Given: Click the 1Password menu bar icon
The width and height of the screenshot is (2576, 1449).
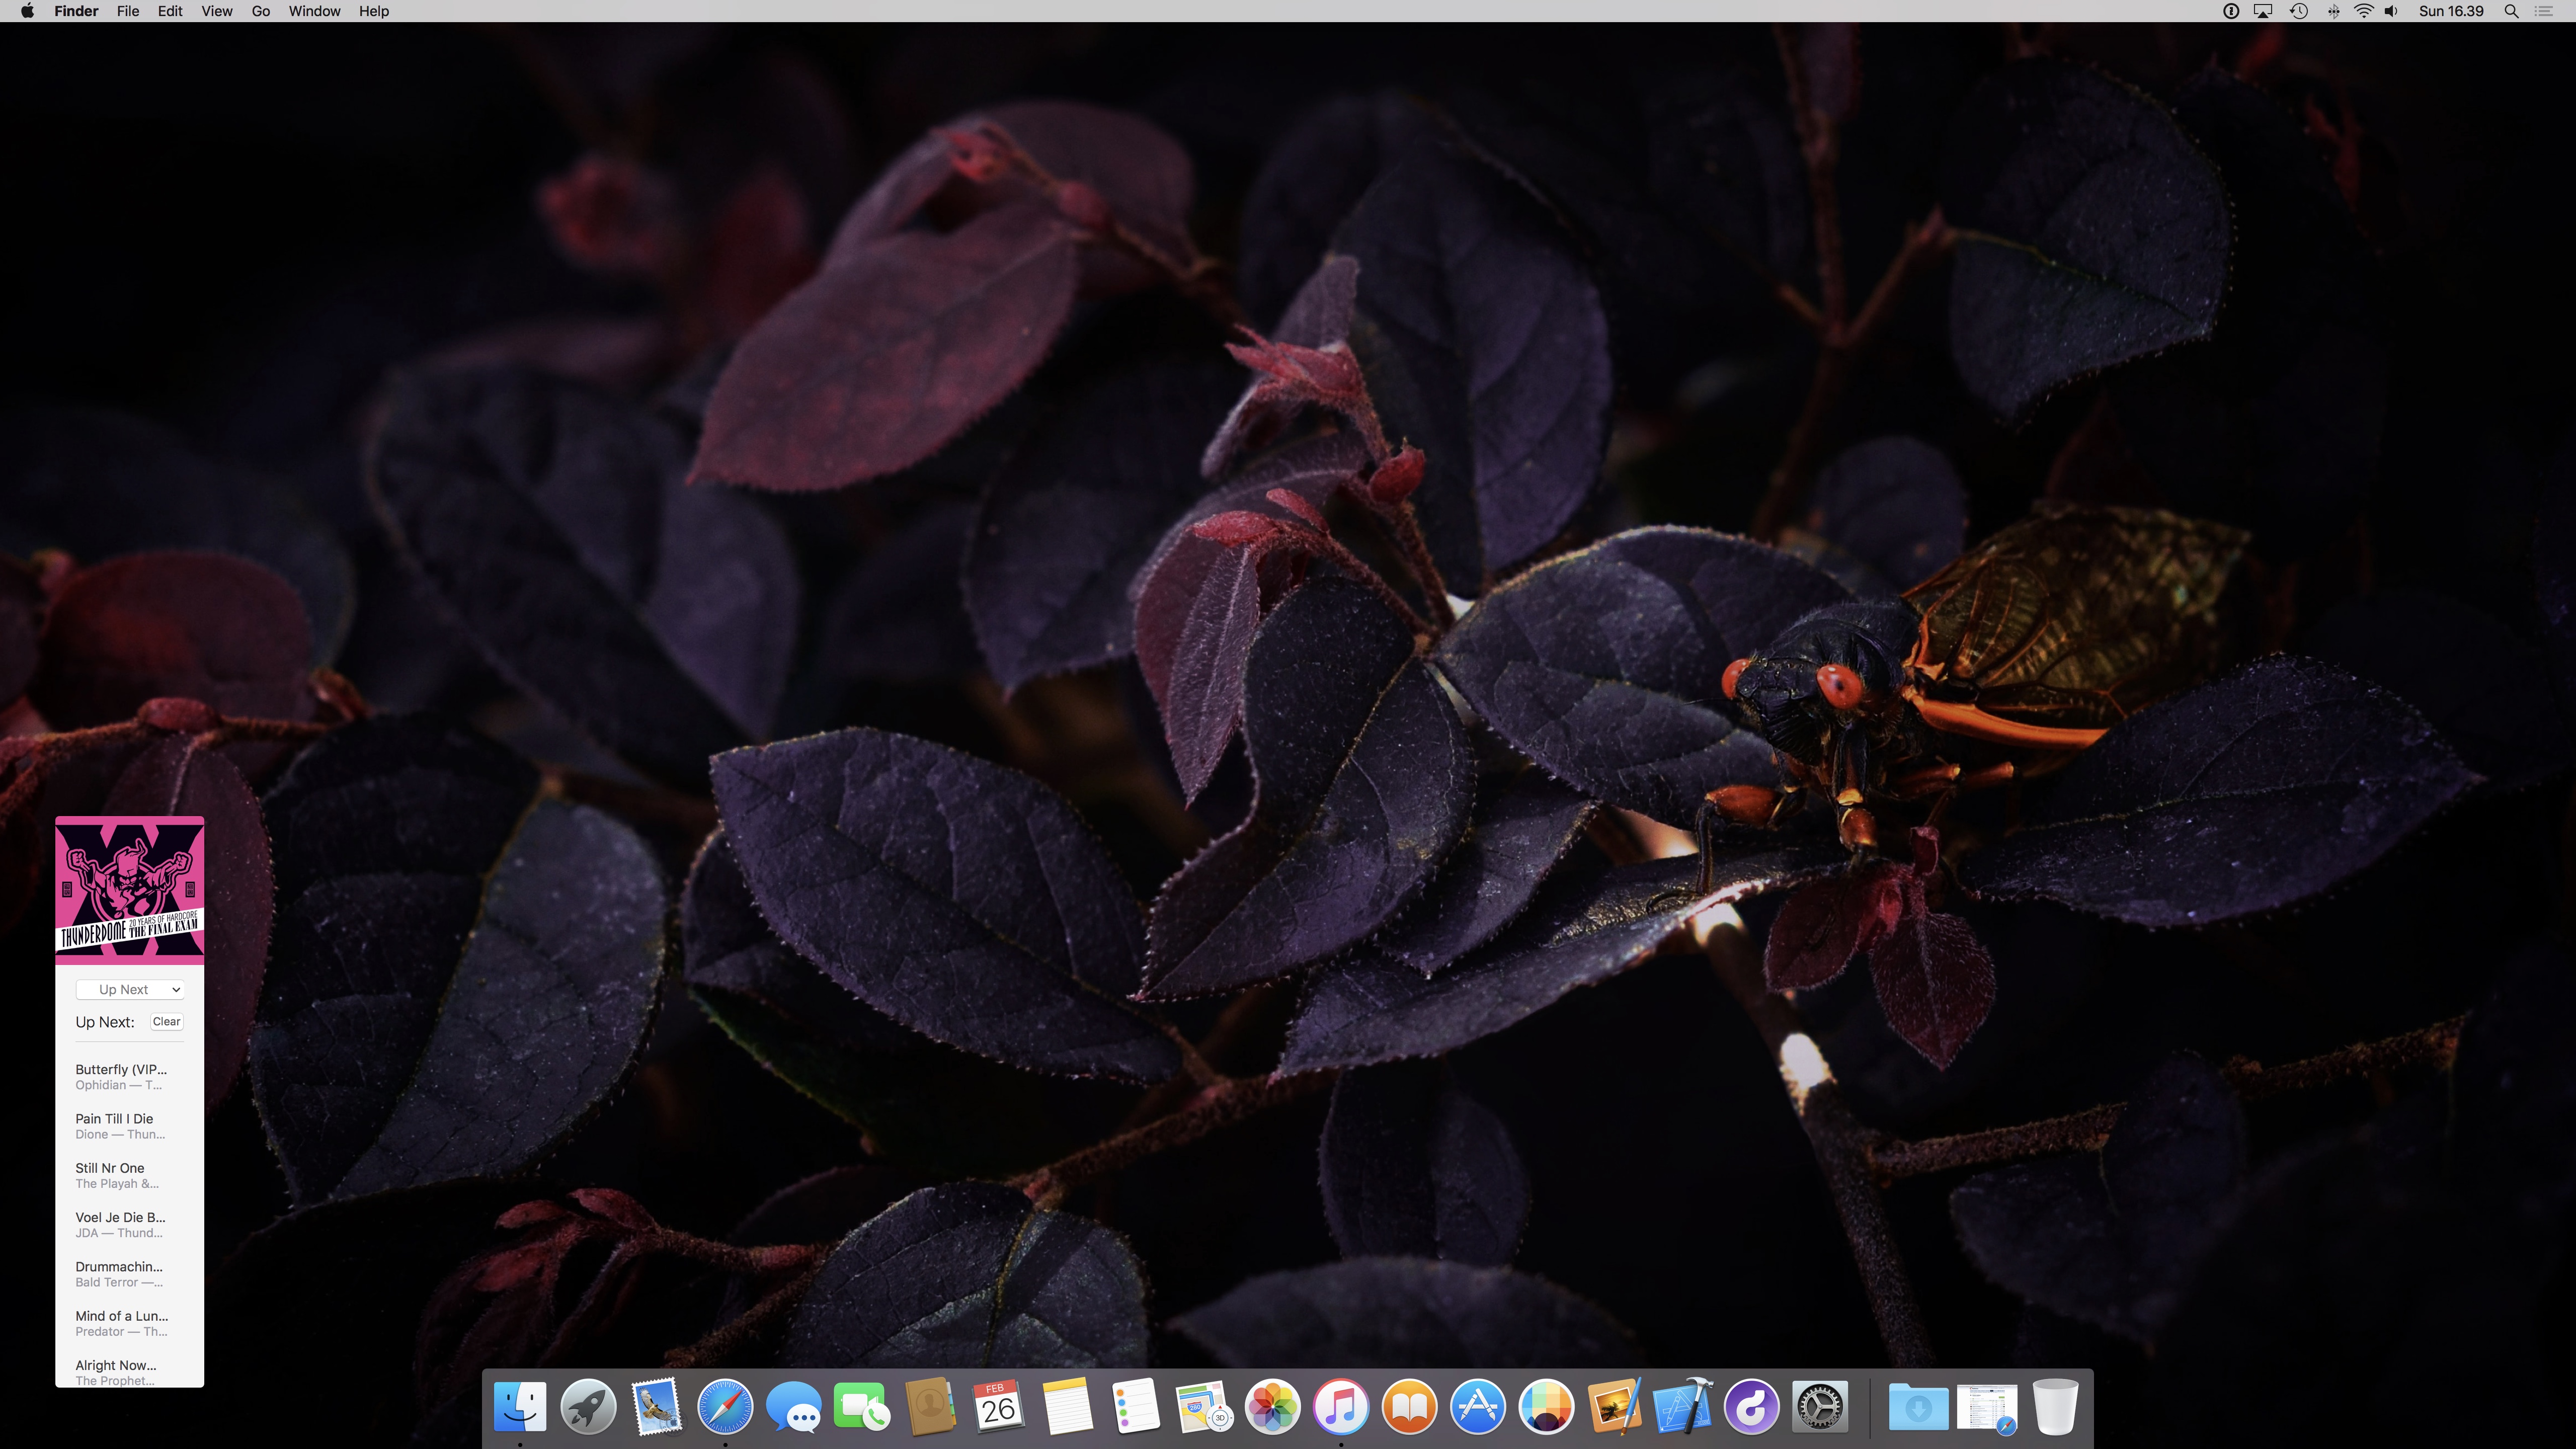Looking at the screenshot, I should pyautogui.click(x=2230, y=11).
